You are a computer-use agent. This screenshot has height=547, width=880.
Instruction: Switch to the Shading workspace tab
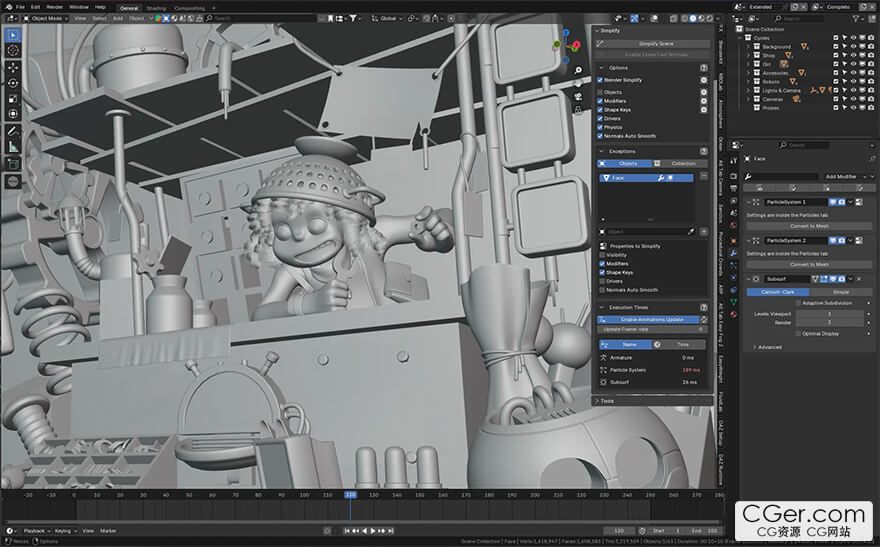pos(157,7)
